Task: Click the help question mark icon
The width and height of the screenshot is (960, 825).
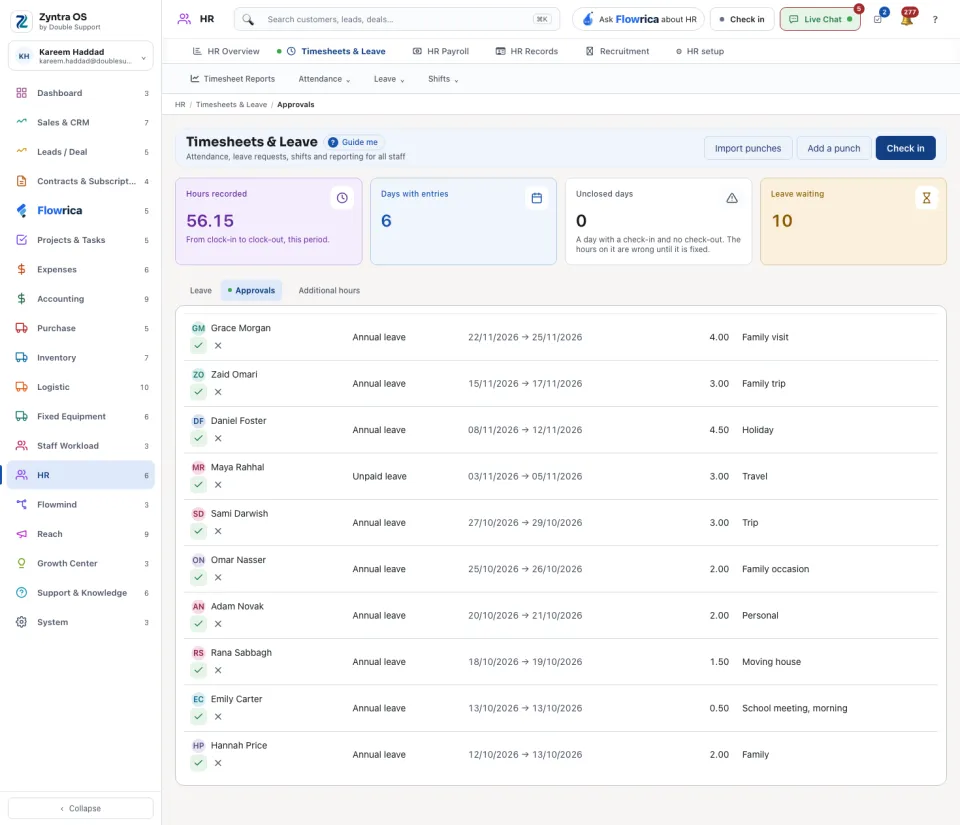Action: coord(935,20)
